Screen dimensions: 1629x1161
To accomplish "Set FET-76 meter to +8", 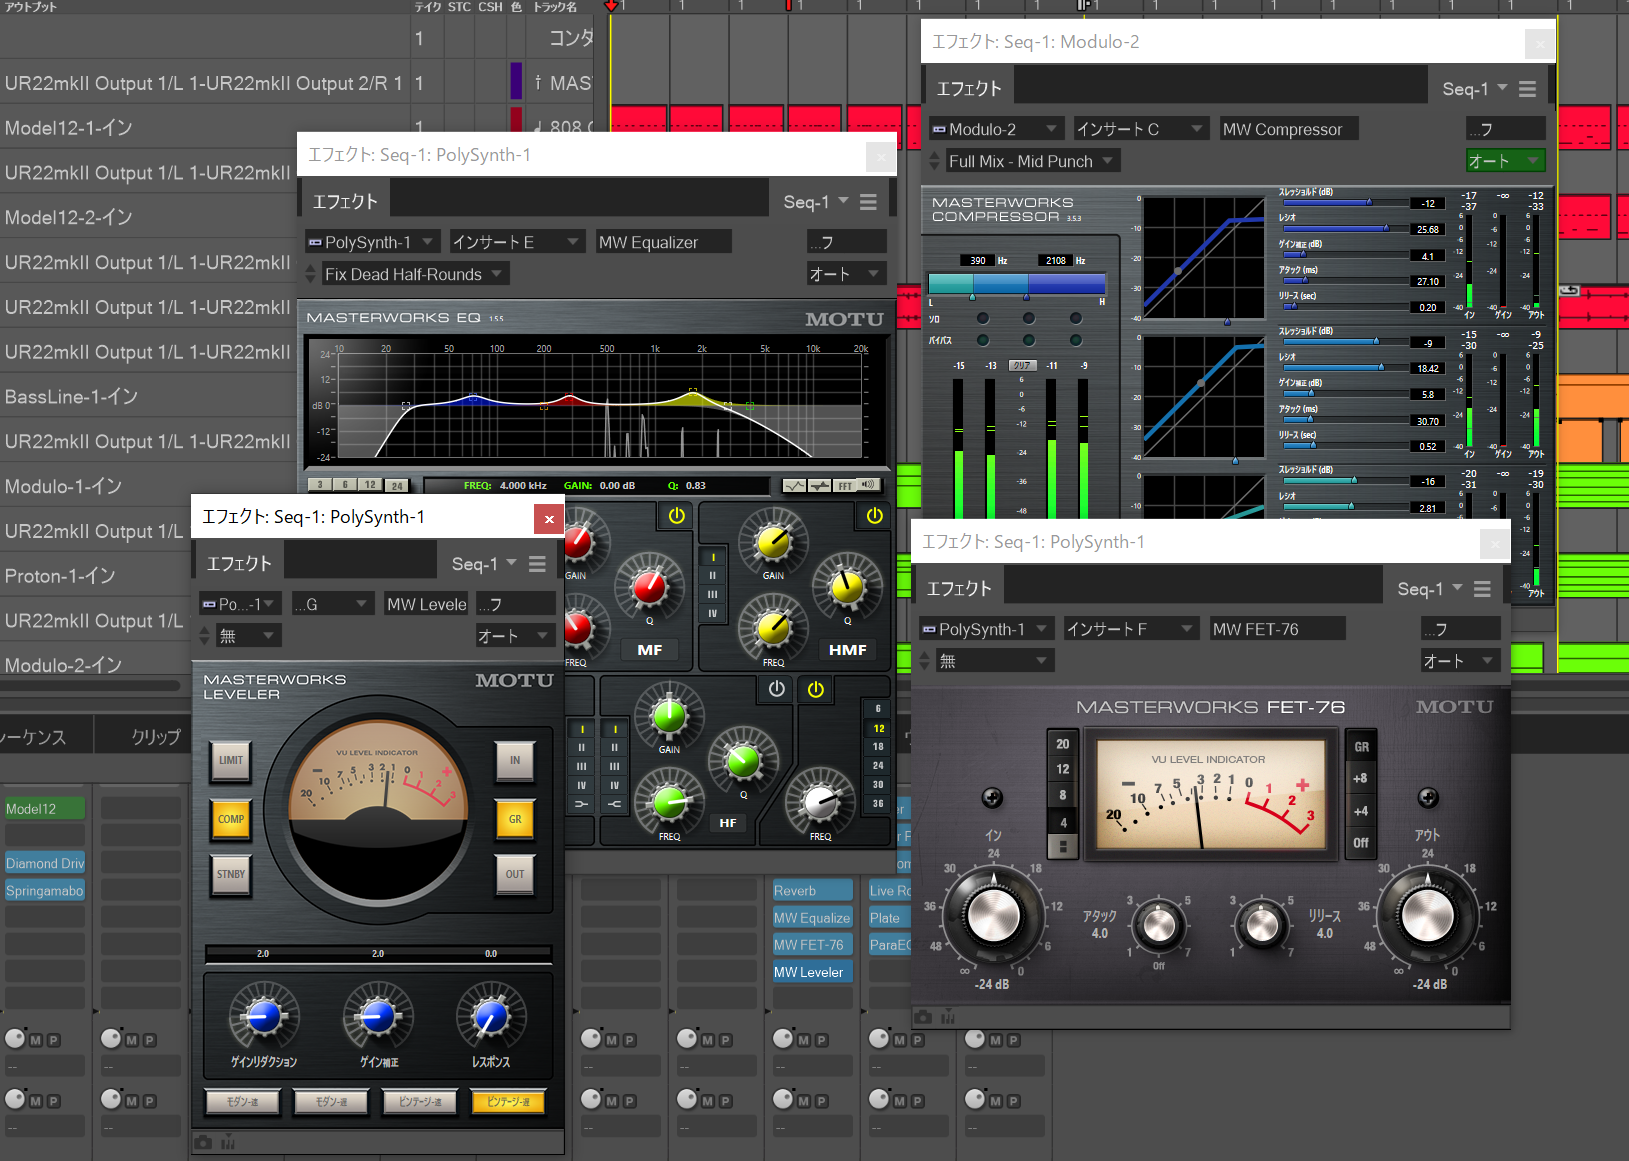I will (x=1360, y=779).
